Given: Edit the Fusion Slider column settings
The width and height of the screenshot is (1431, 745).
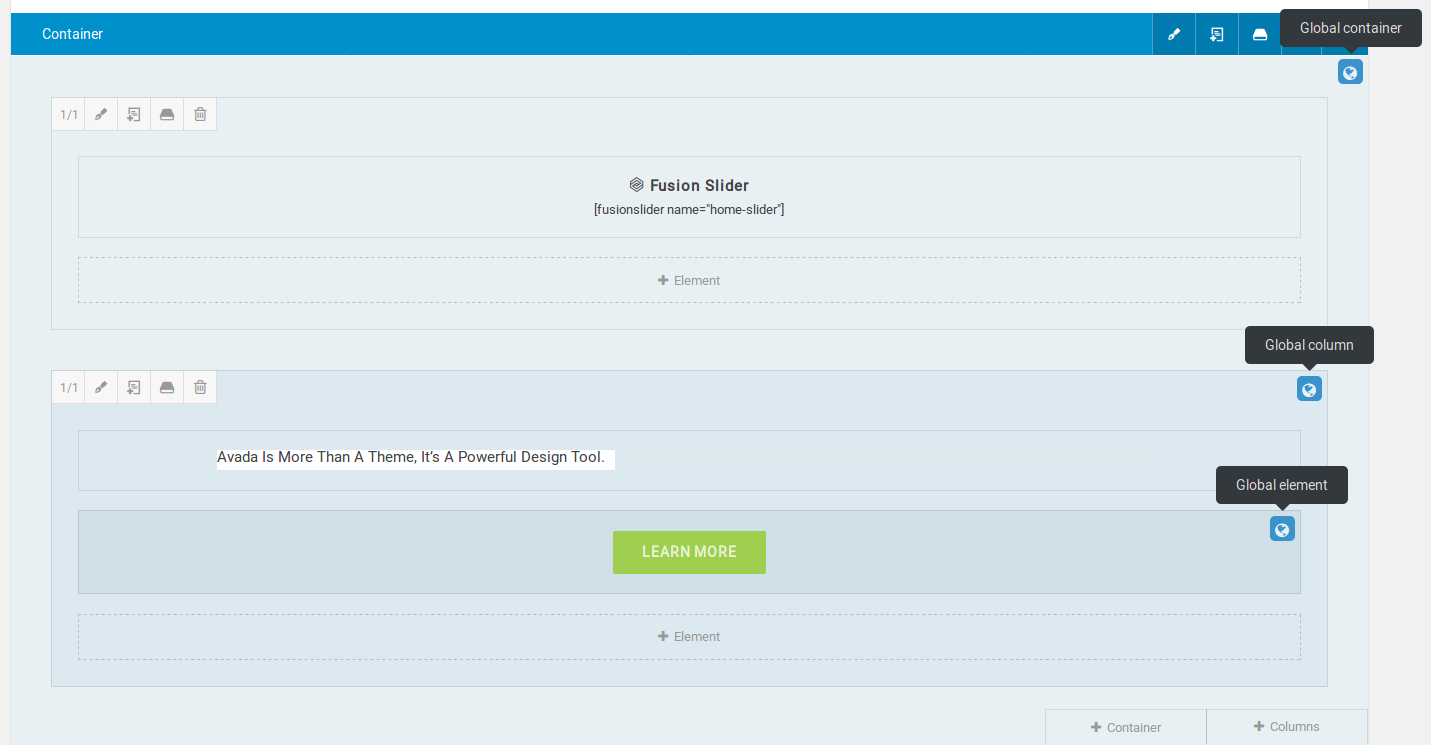Looking at the screenshot, I should coord(101,114).
